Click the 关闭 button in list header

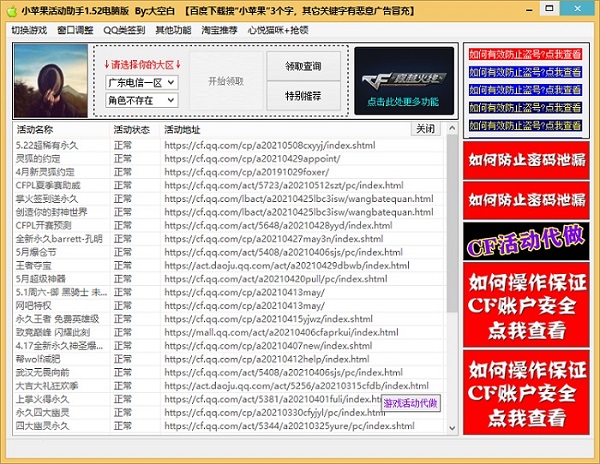426,129
